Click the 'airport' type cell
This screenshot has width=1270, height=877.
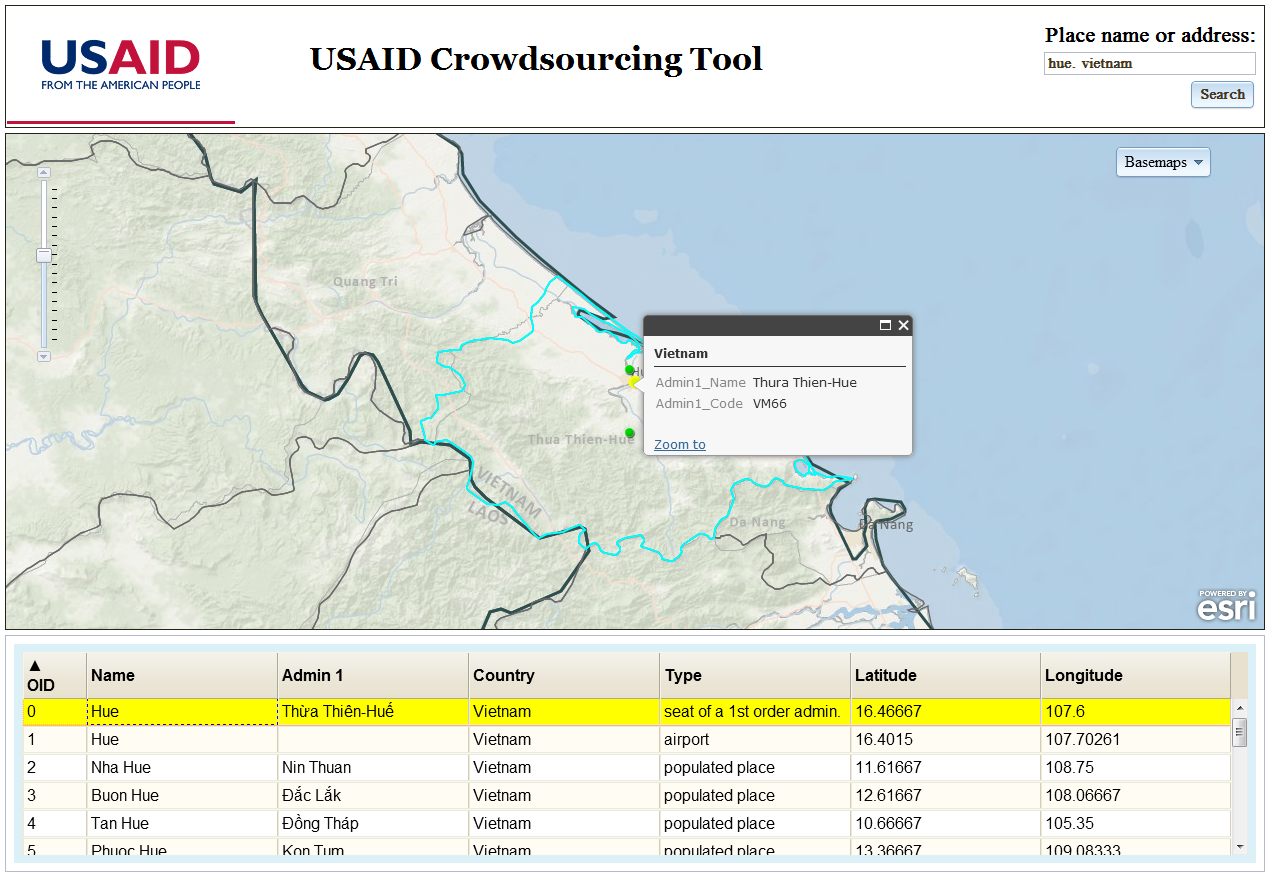[x=755, y=740]
